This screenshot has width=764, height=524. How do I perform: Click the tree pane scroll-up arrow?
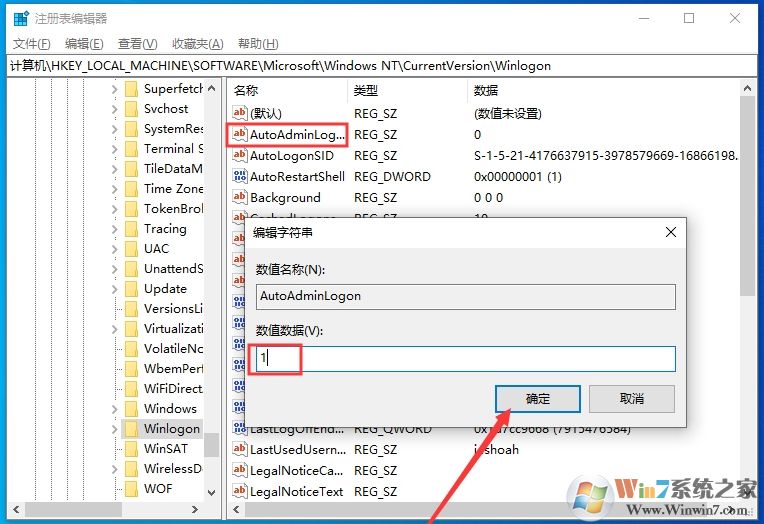pos(211,88)
